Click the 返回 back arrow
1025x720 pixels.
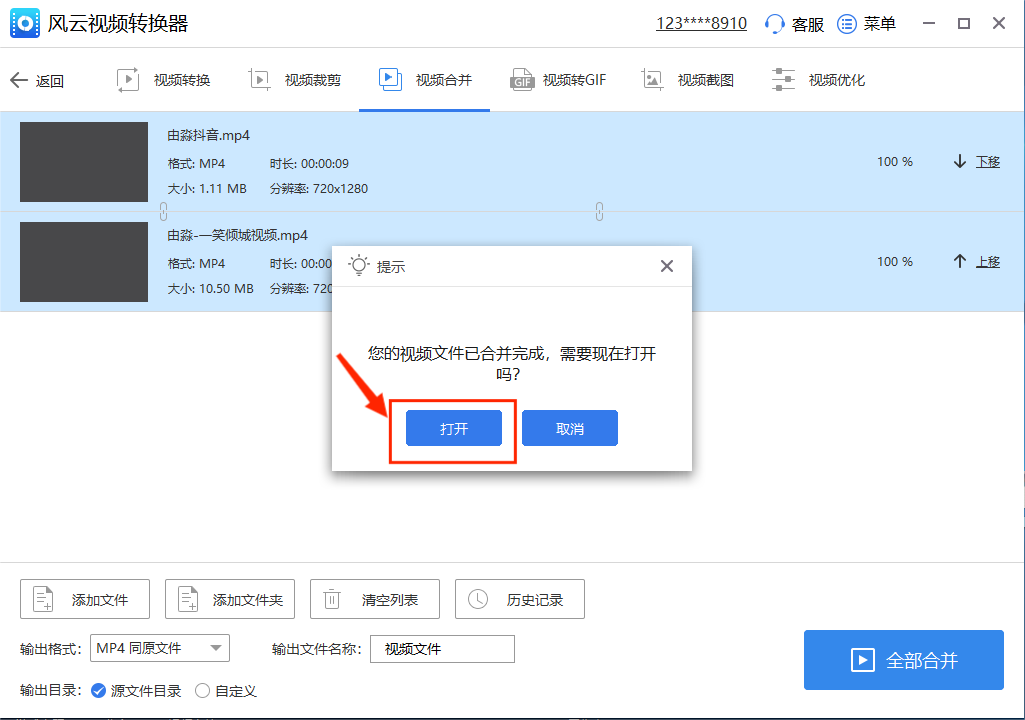point(21,80)
